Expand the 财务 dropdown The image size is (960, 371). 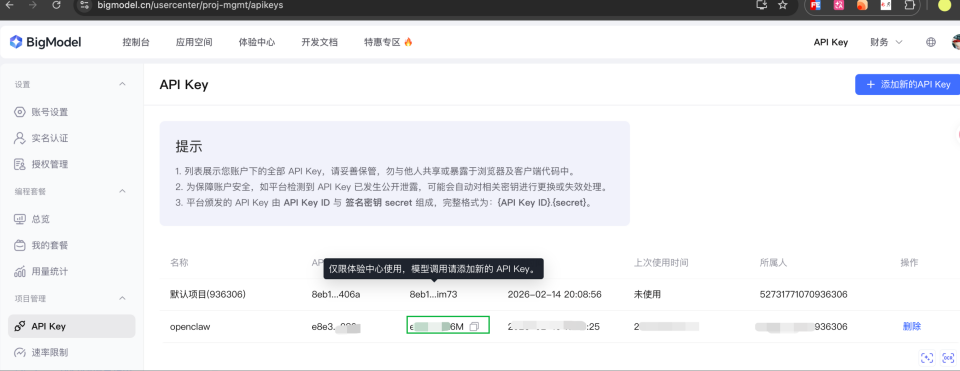[886, 42]
